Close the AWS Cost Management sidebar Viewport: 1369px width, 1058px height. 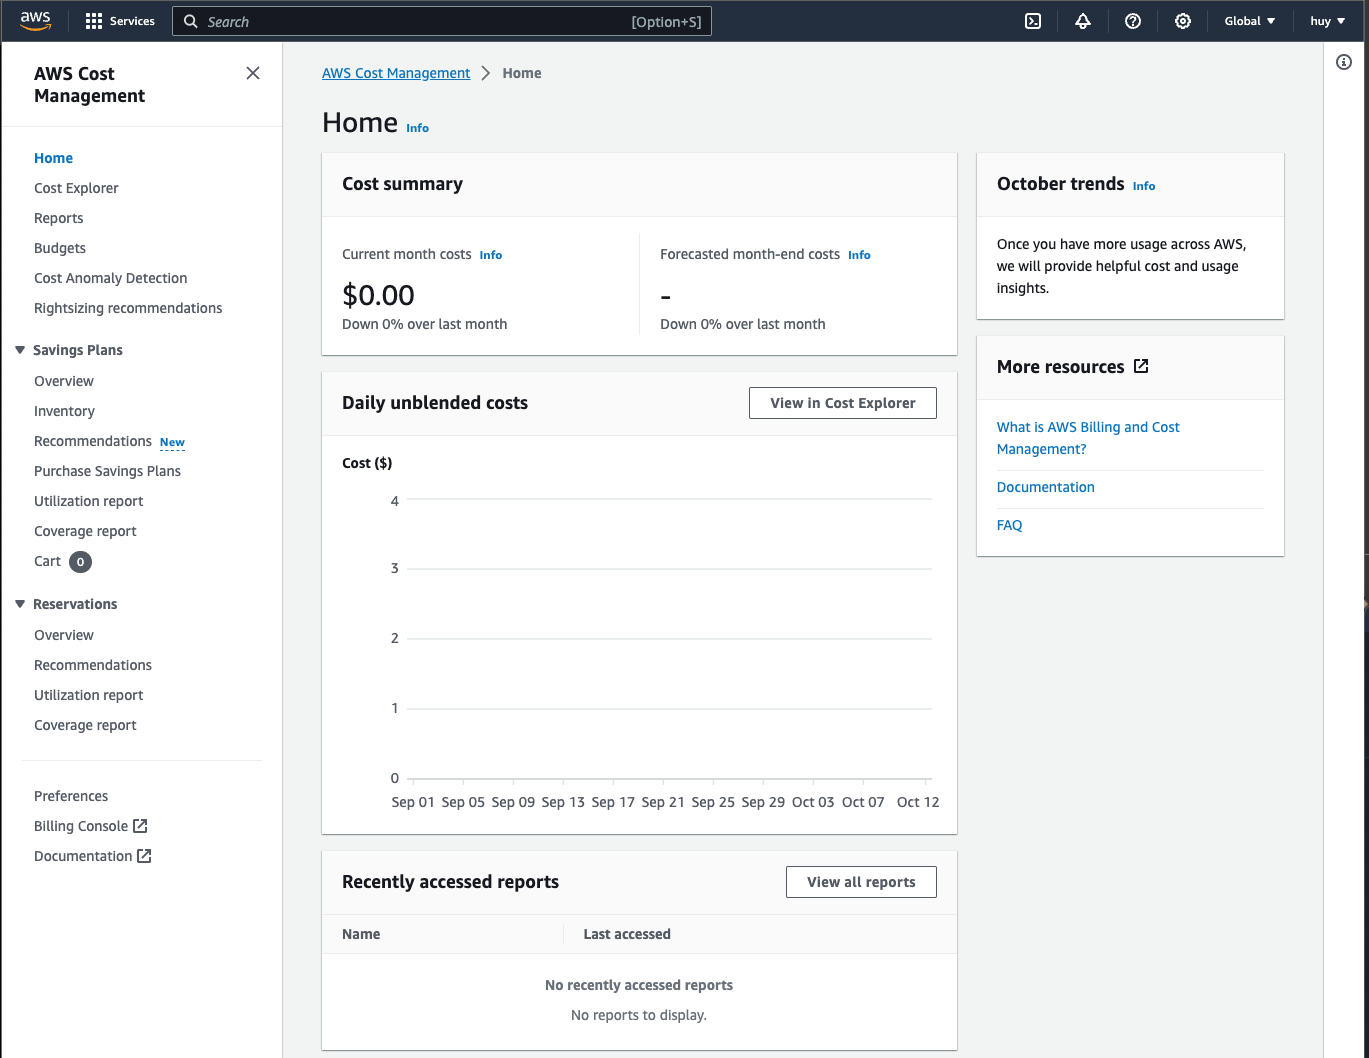tap(253, 73)
